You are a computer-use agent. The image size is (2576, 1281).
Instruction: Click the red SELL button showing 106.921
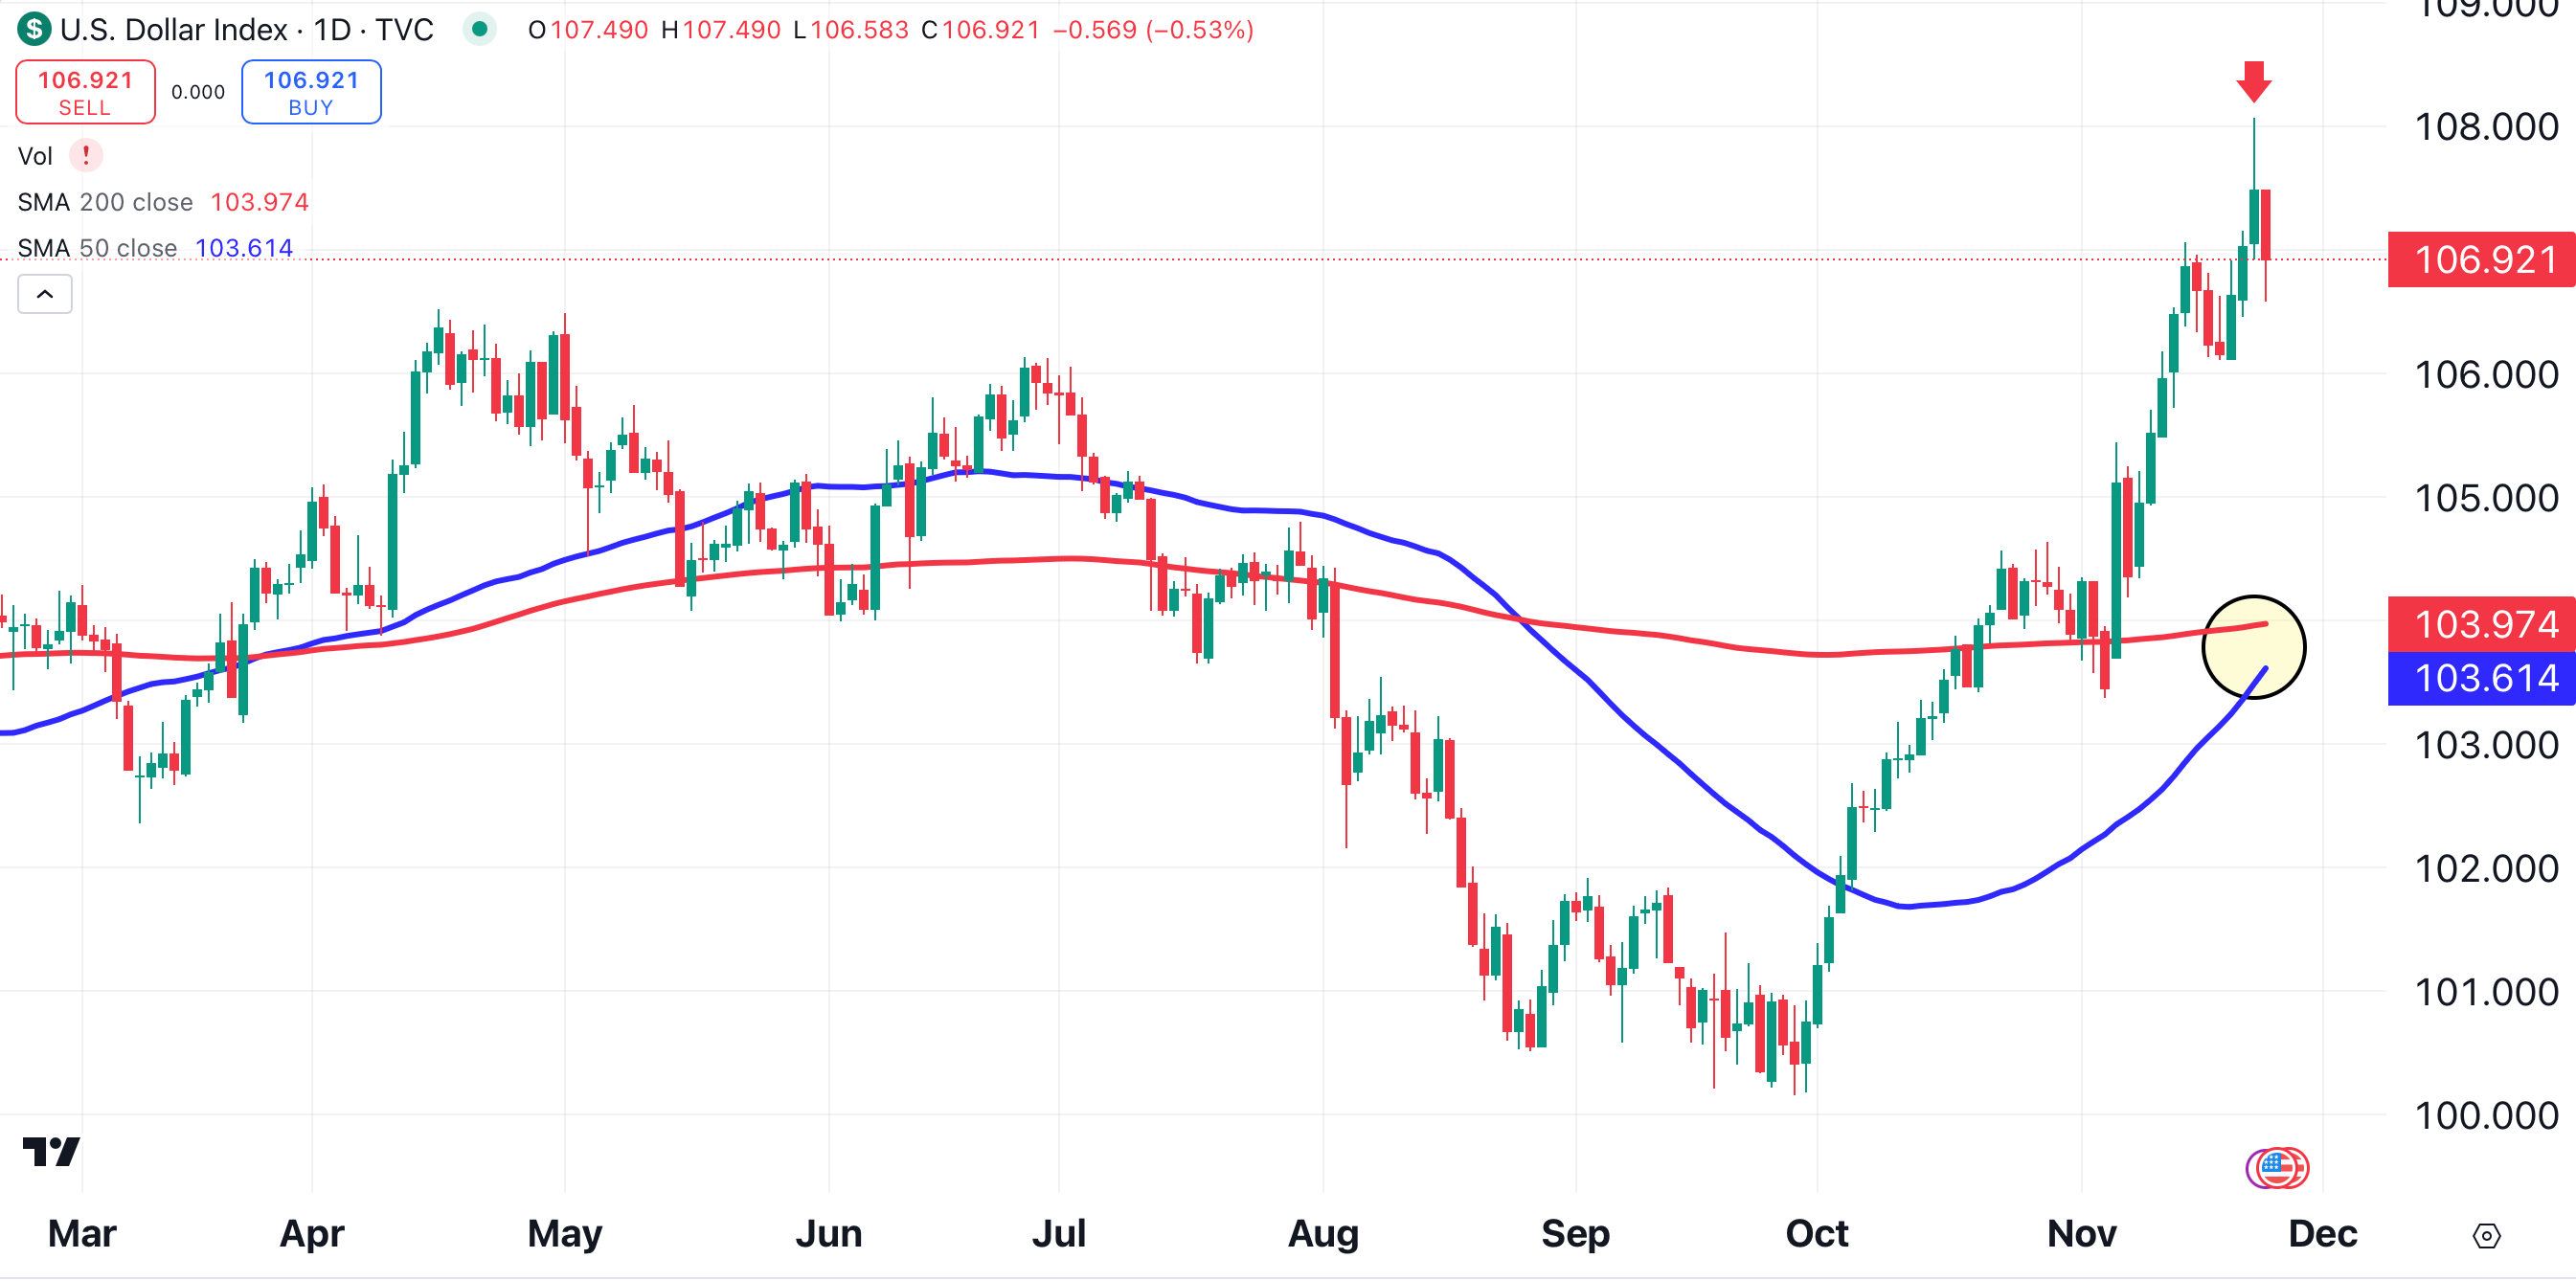[x=85, y=91]
